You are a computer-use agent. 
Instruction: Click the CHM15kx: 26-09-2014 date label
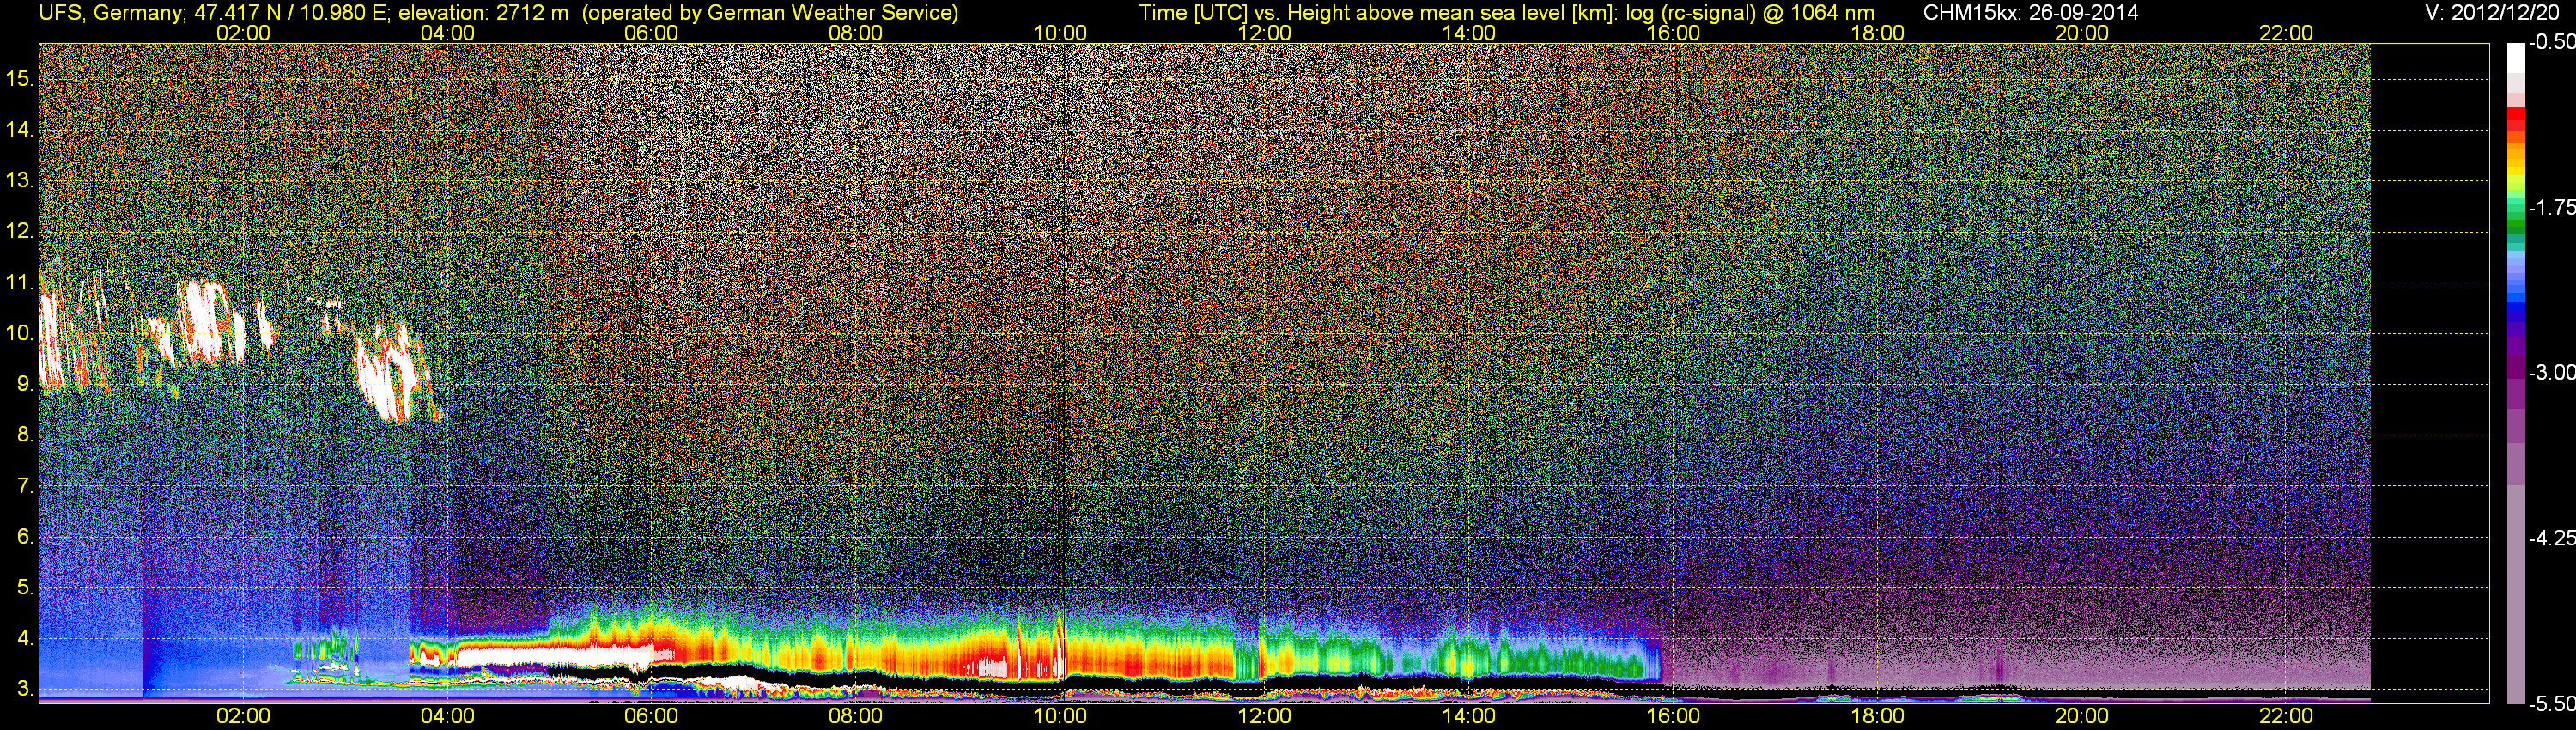[x=2030, y=13]
